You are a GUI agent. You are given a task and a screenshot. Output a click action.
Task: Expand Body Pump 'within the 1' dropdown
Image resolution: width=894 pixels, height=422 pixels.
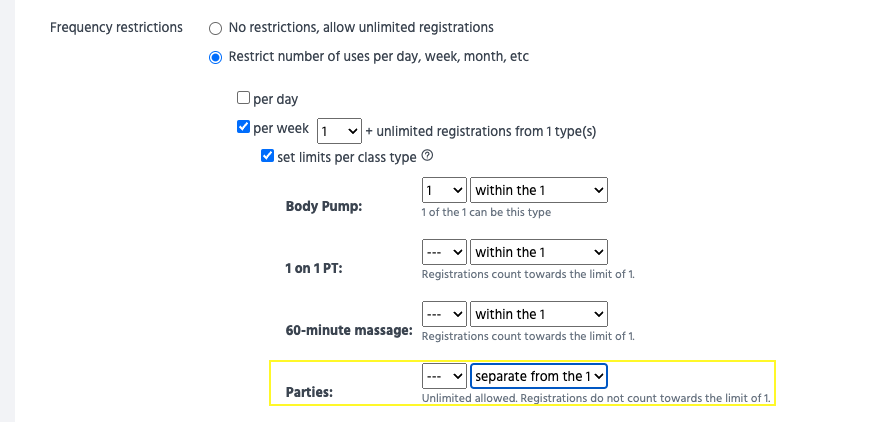(x=539, y=190)
